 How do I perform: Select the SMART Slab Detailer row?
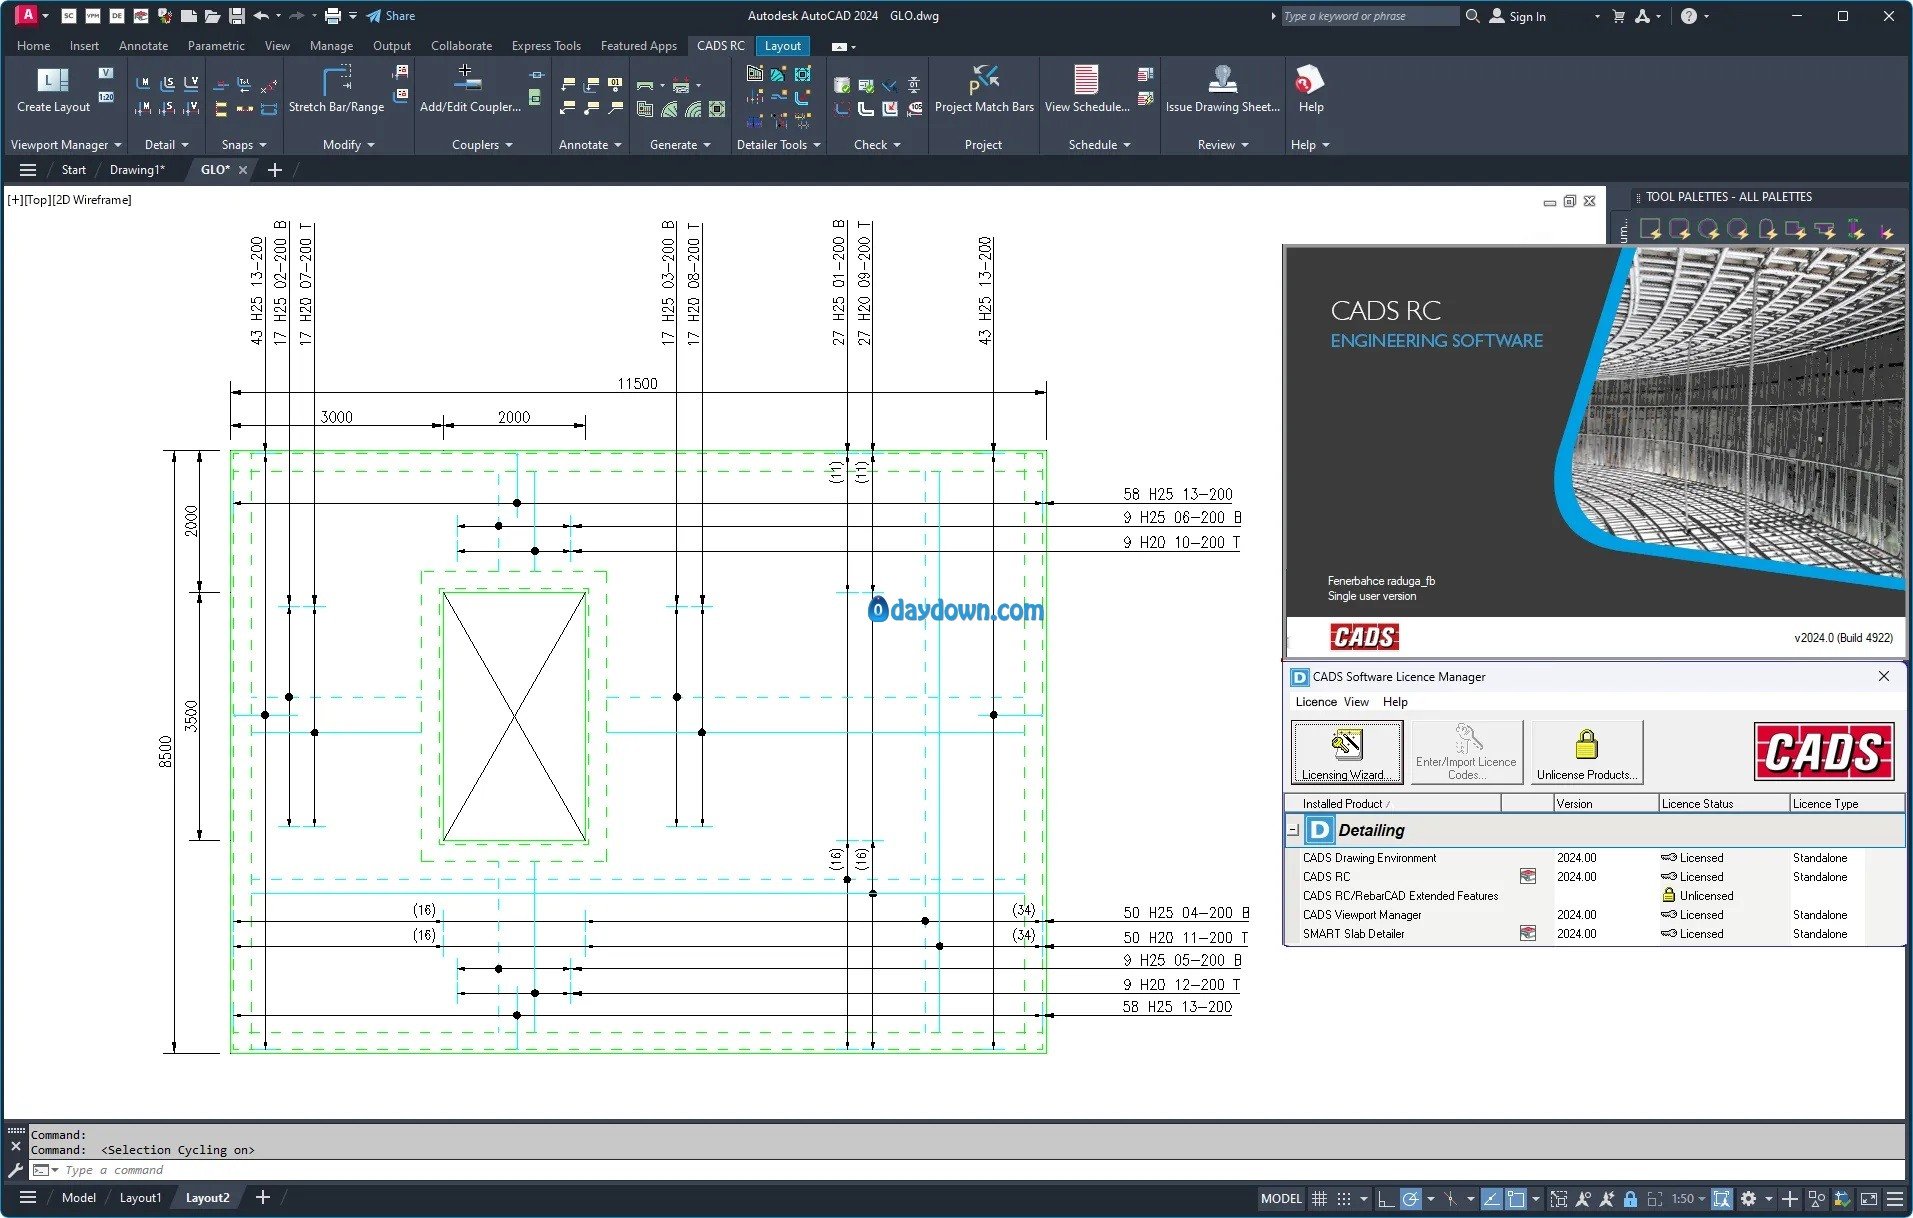point(1594,934)
